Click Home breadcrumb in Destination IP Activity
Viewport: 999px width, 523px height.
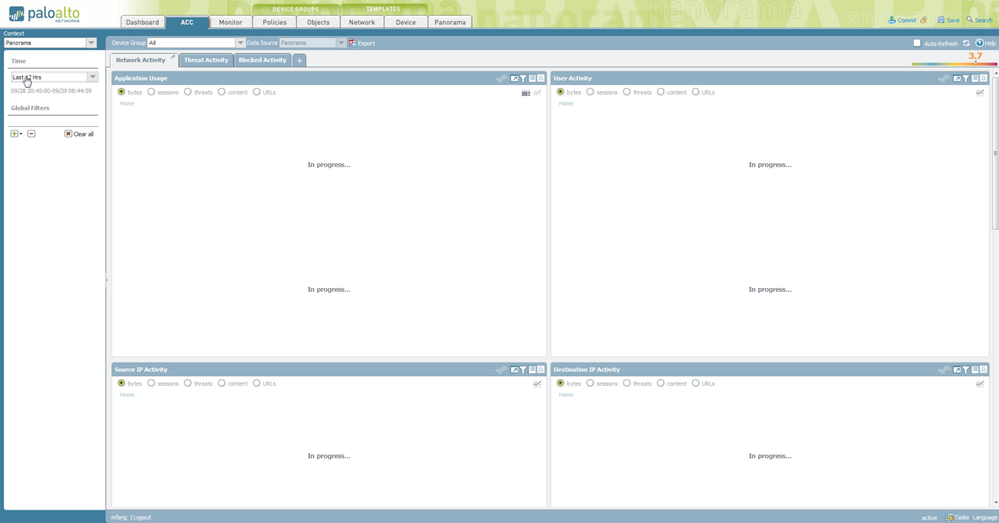point(566,394)
